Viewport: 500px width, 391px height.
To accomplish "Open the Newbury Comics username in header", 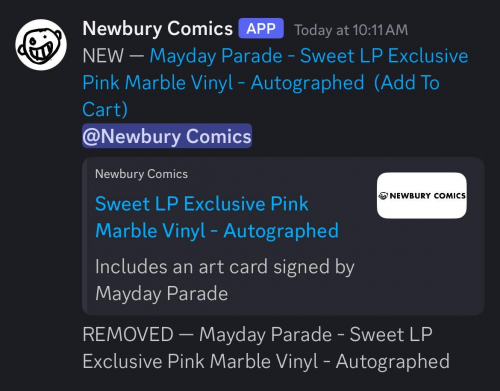I will pos(157,28).
